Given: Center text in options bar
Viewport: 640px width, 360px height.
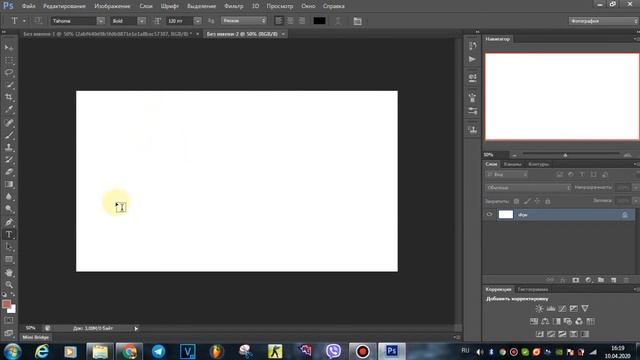Looking at the screenshot, I should pos(290,21).
